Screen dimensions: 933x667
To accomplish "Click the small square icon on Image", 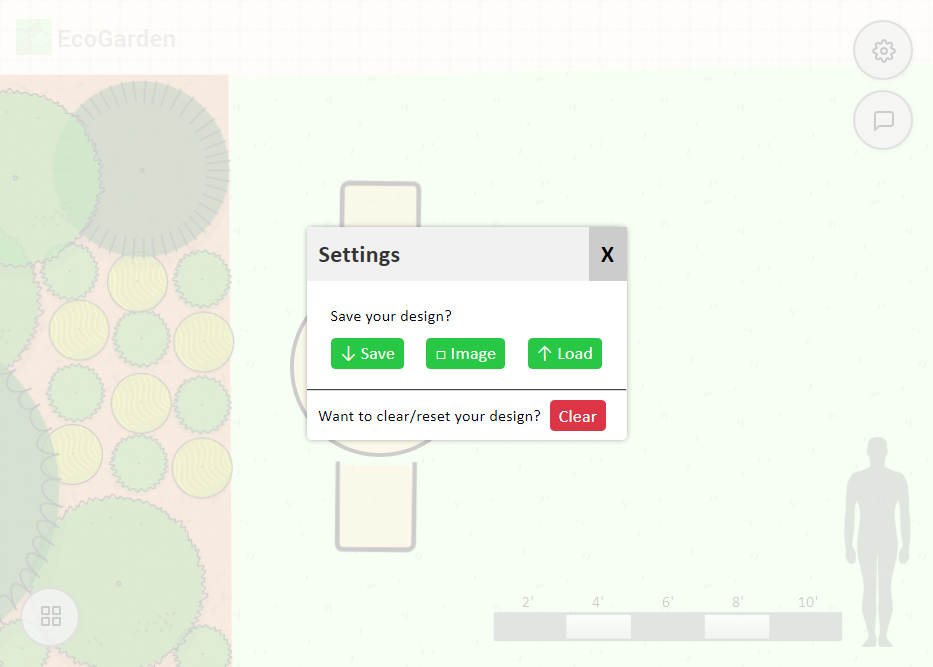I will pyautogui.click(x=440, y=355).
